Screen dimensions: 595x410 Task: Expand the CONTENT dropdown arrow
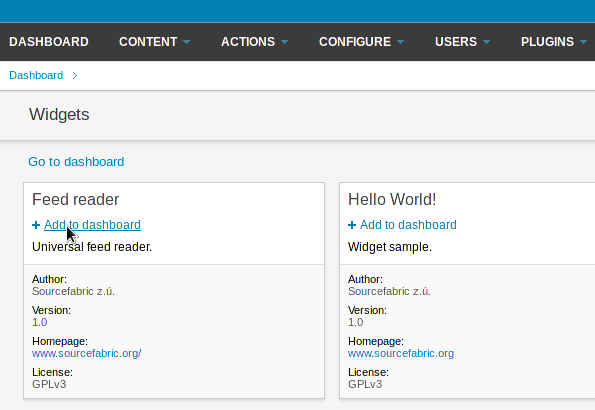tap(186, 42)
